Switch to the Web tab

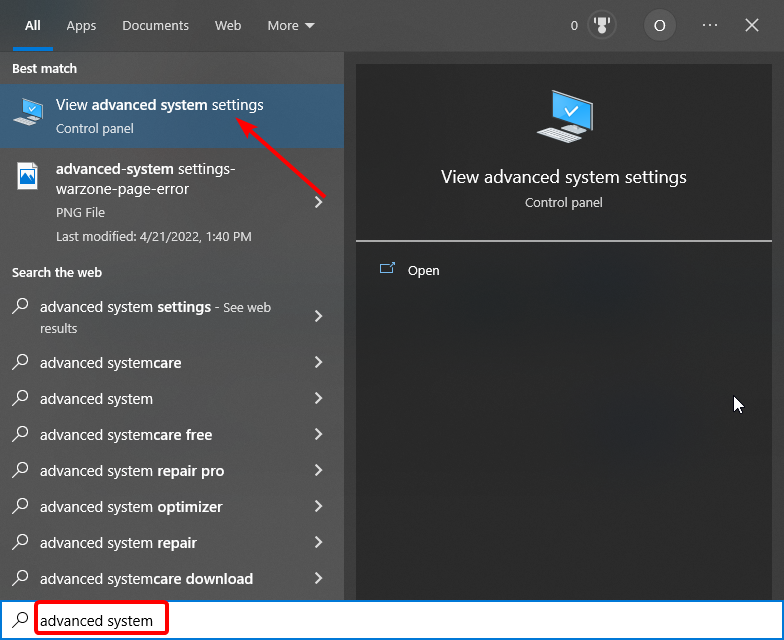click(x=228, y=26)
